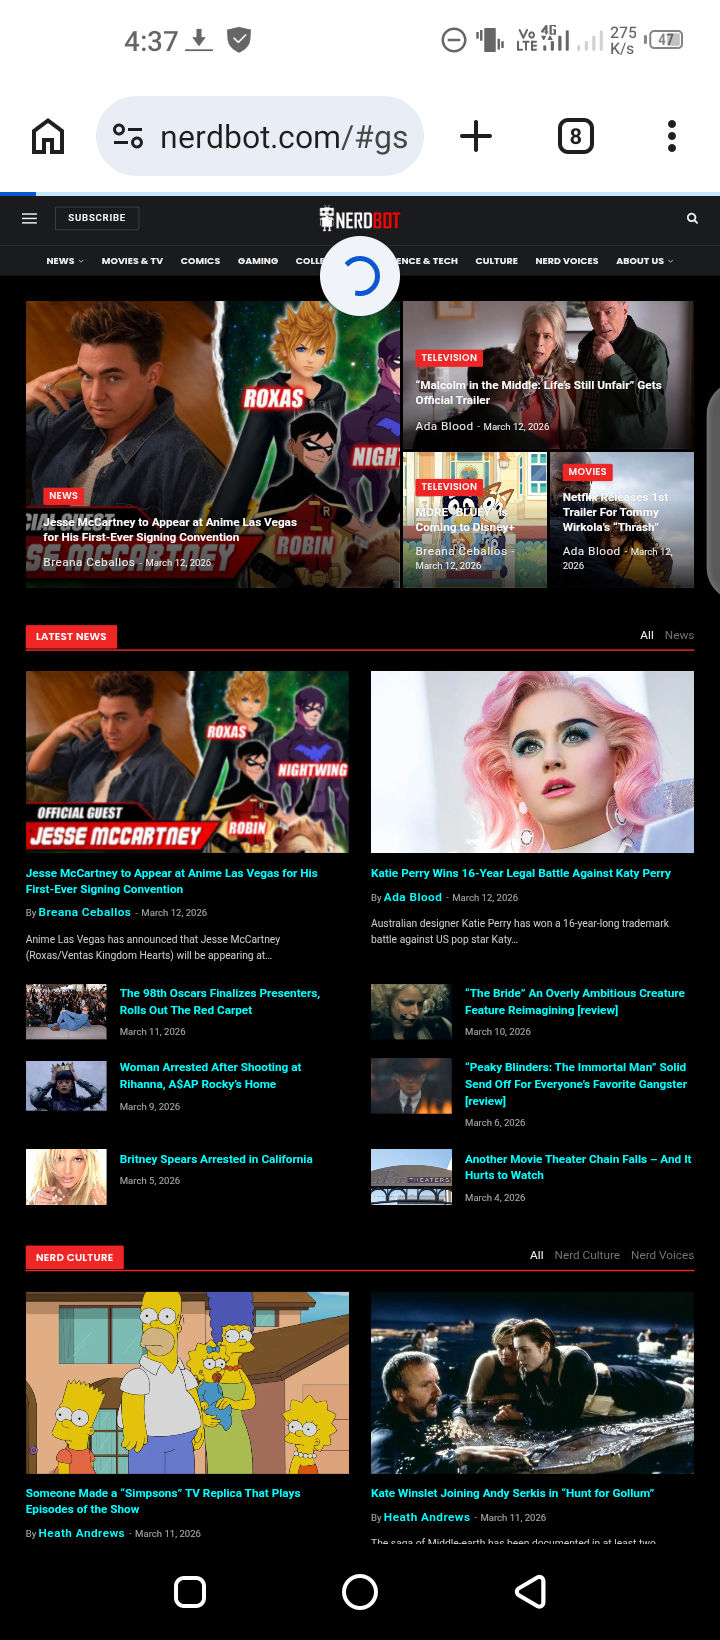This screenshot has width=720, height=1640.
Task: Click Simpsons family article image
Action: coord(187,1383)
